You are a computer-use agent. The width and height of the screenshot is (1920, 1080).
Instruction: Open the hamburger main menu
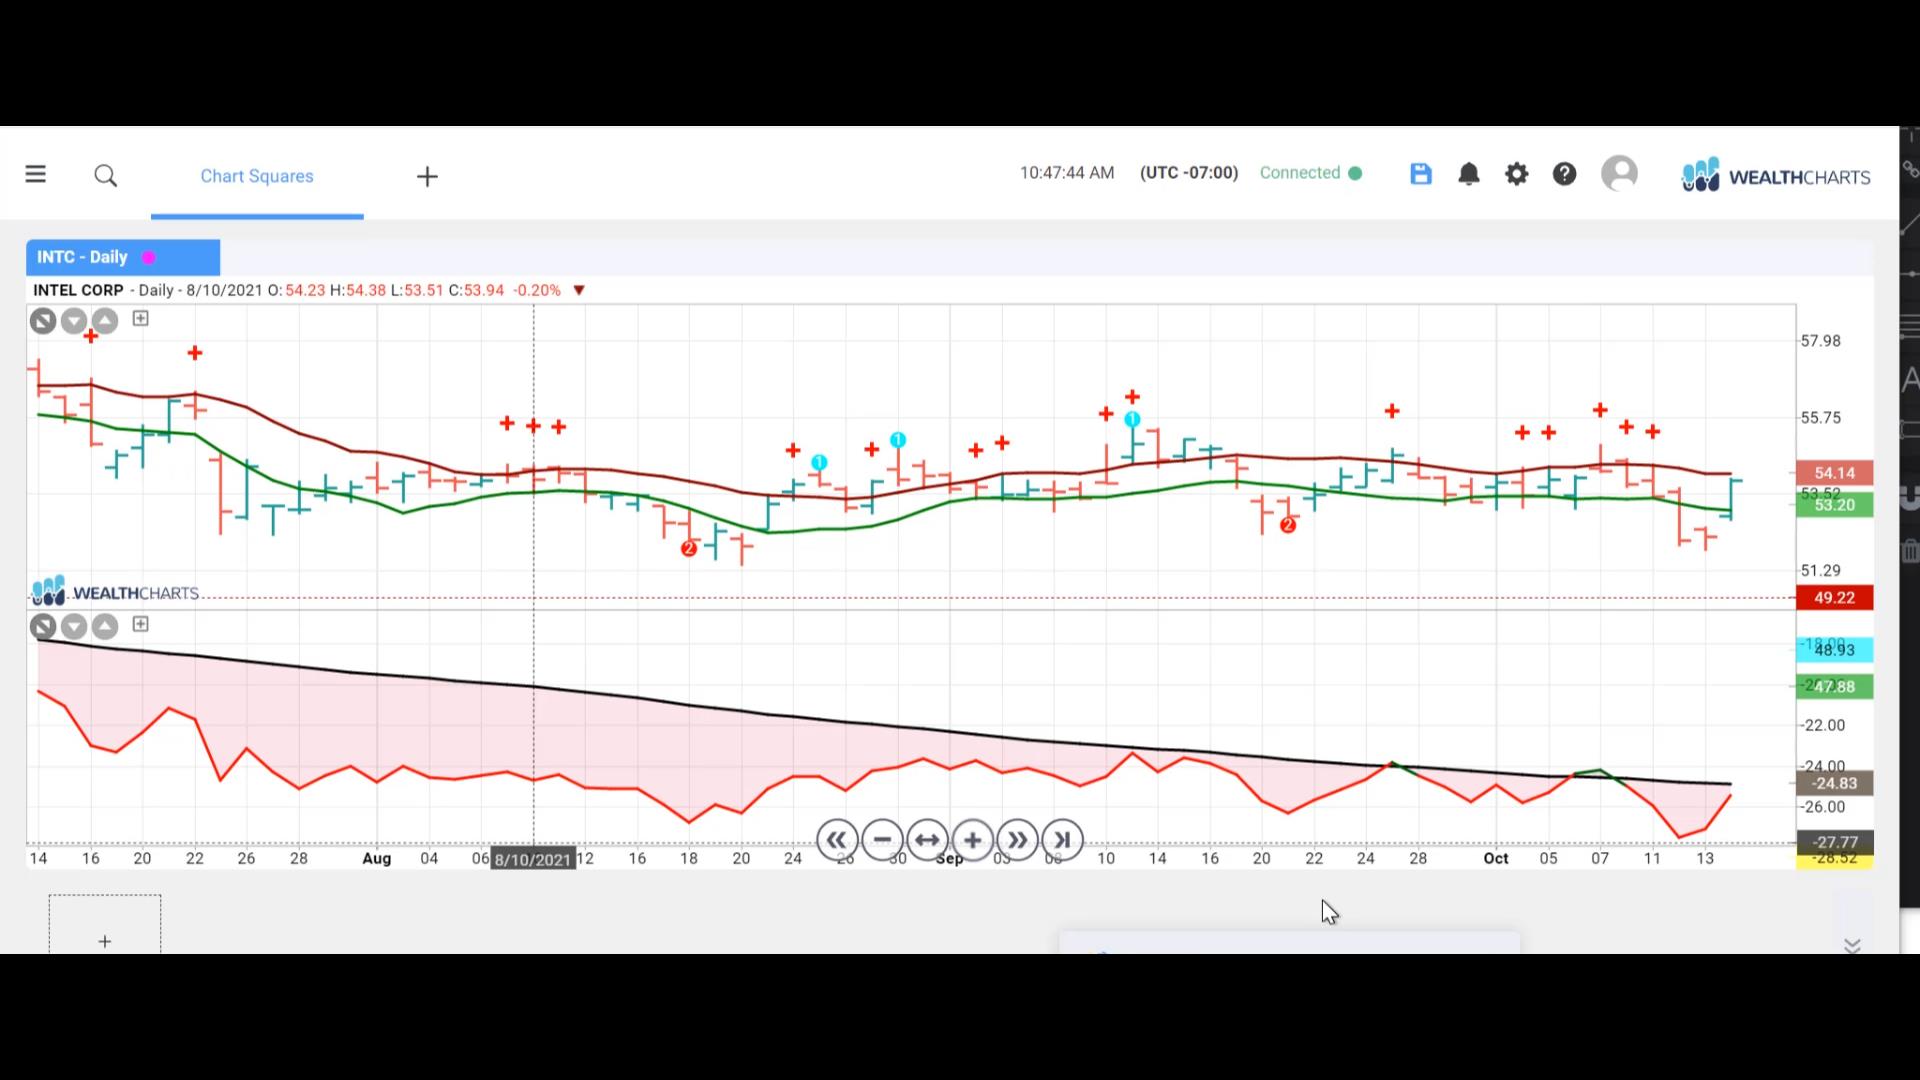[x=36, y=175]
